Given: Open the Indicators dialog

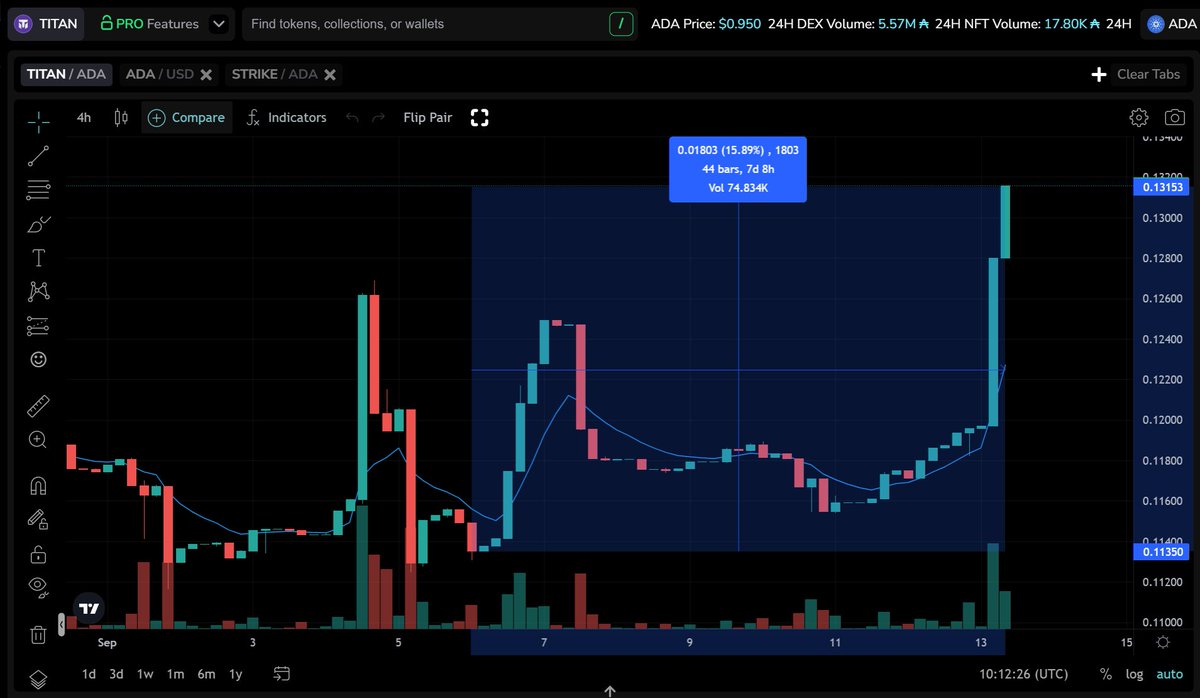Looking at the screenshot, I should pos(287,117).
